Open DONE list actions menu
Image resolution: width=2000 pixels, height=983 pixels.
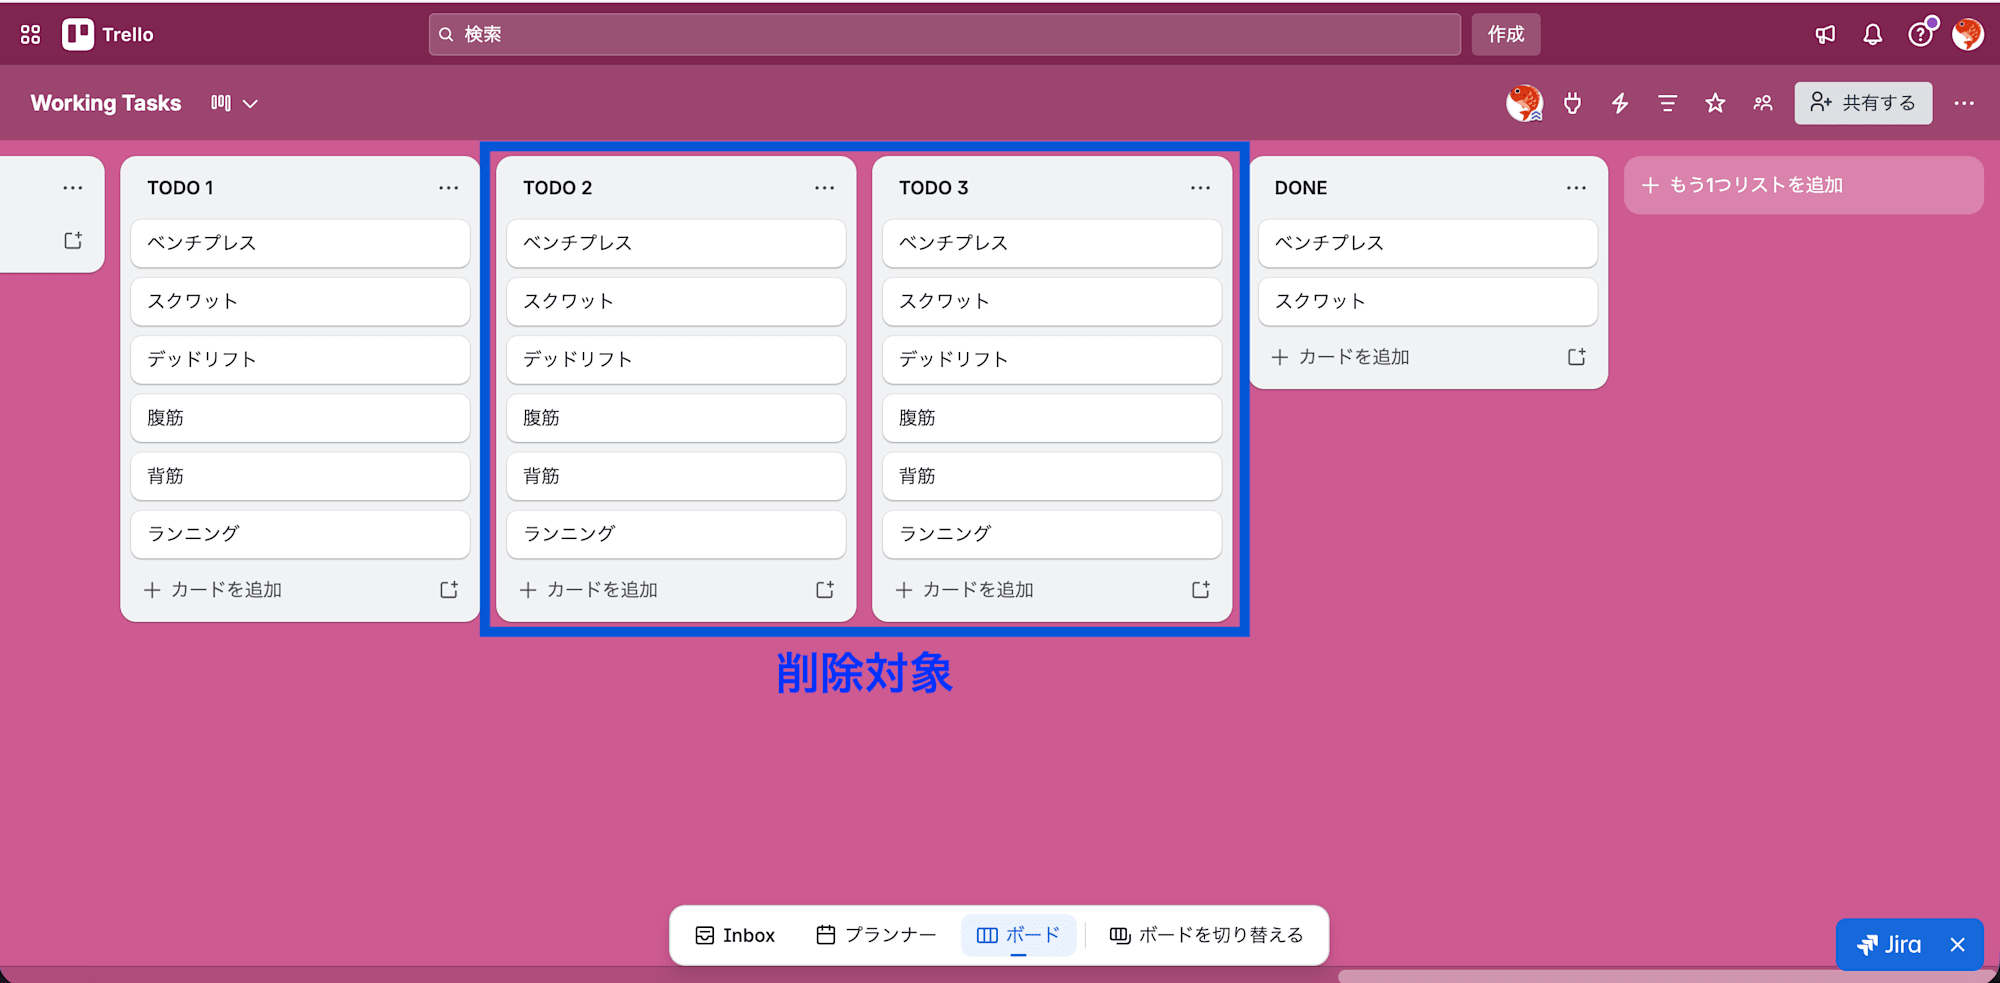[x=1577, y=188]
